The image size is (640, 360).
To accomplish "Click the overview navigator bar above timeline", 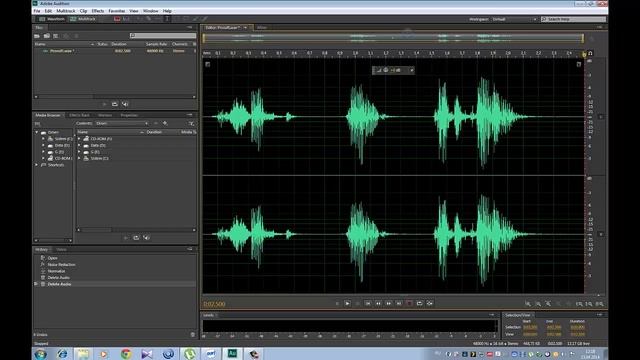I will click(393, 38).
